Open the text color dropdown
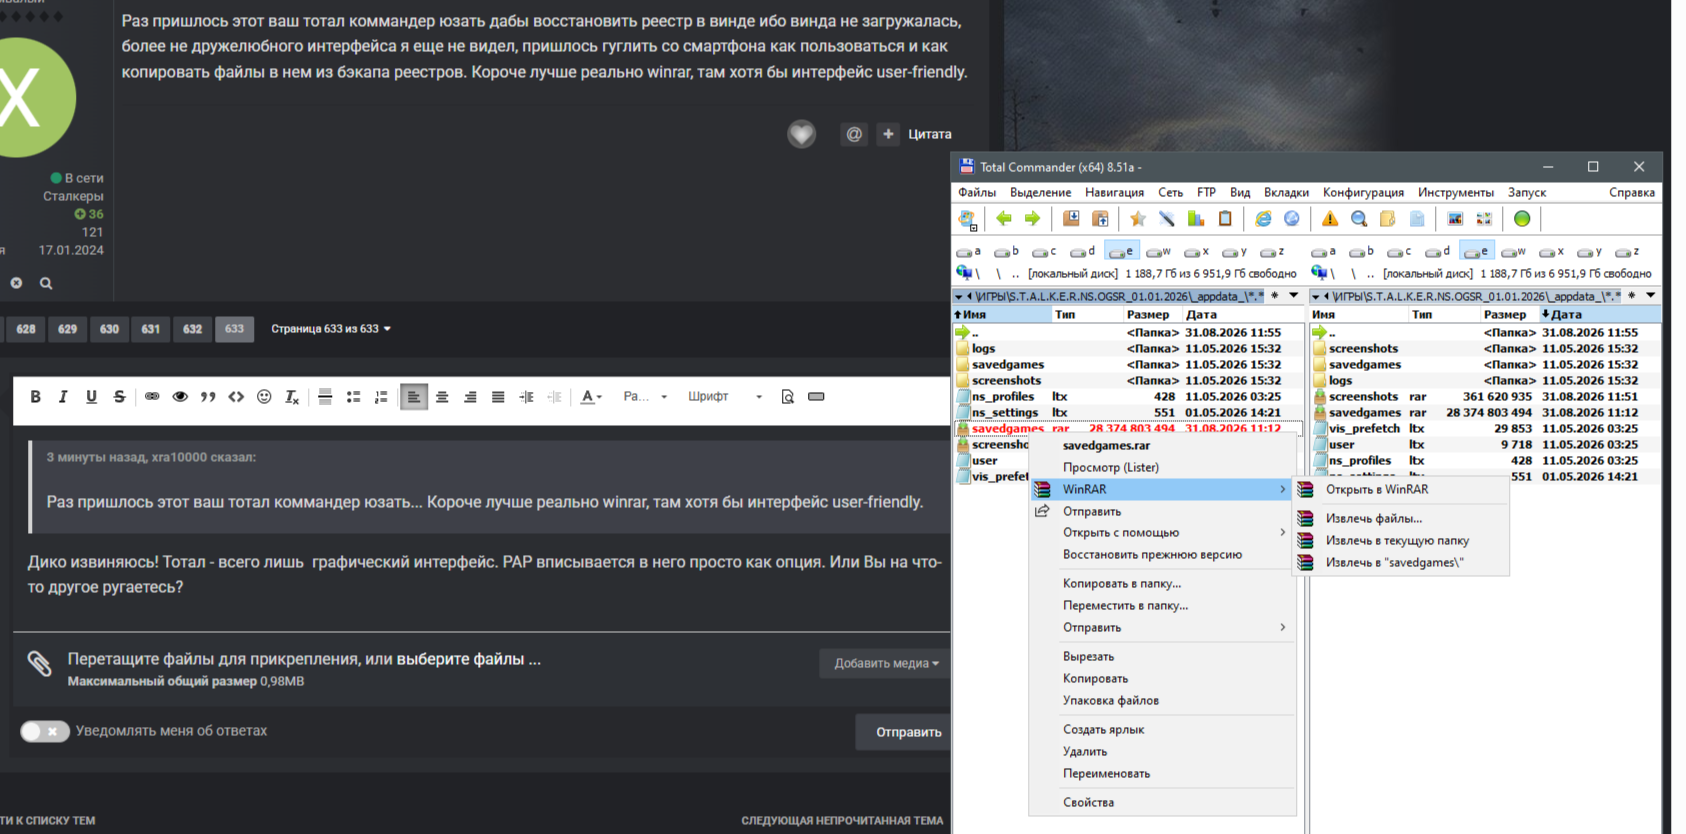 coord(591,397)
